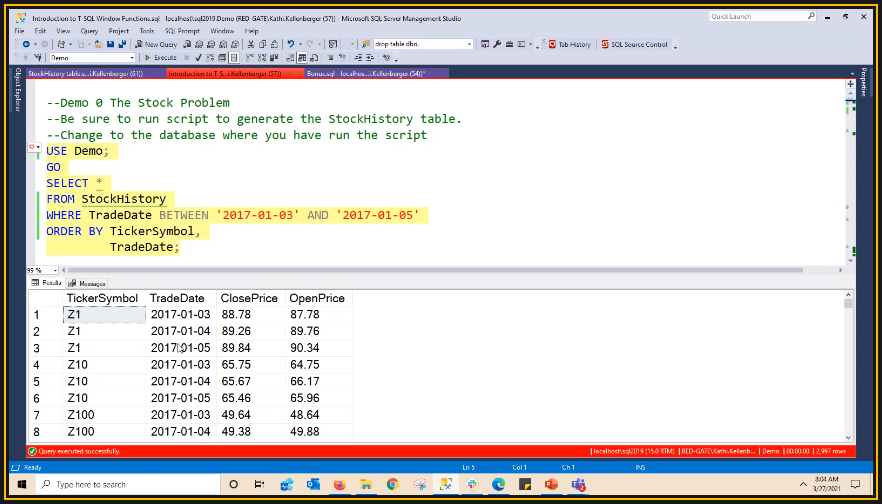Click the Paste icon in toolbar
This screenshot has height=504, width=882.
coord(274,44)
